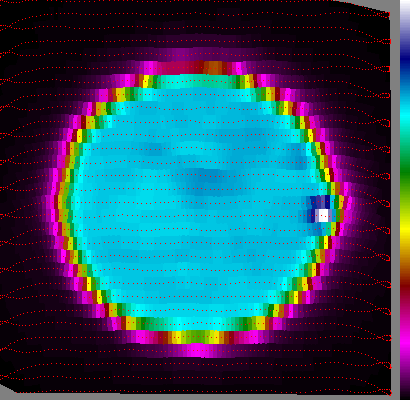Click the orange-brown patch on the disk's top rim

pyautogui.click(x=213, y=68)
